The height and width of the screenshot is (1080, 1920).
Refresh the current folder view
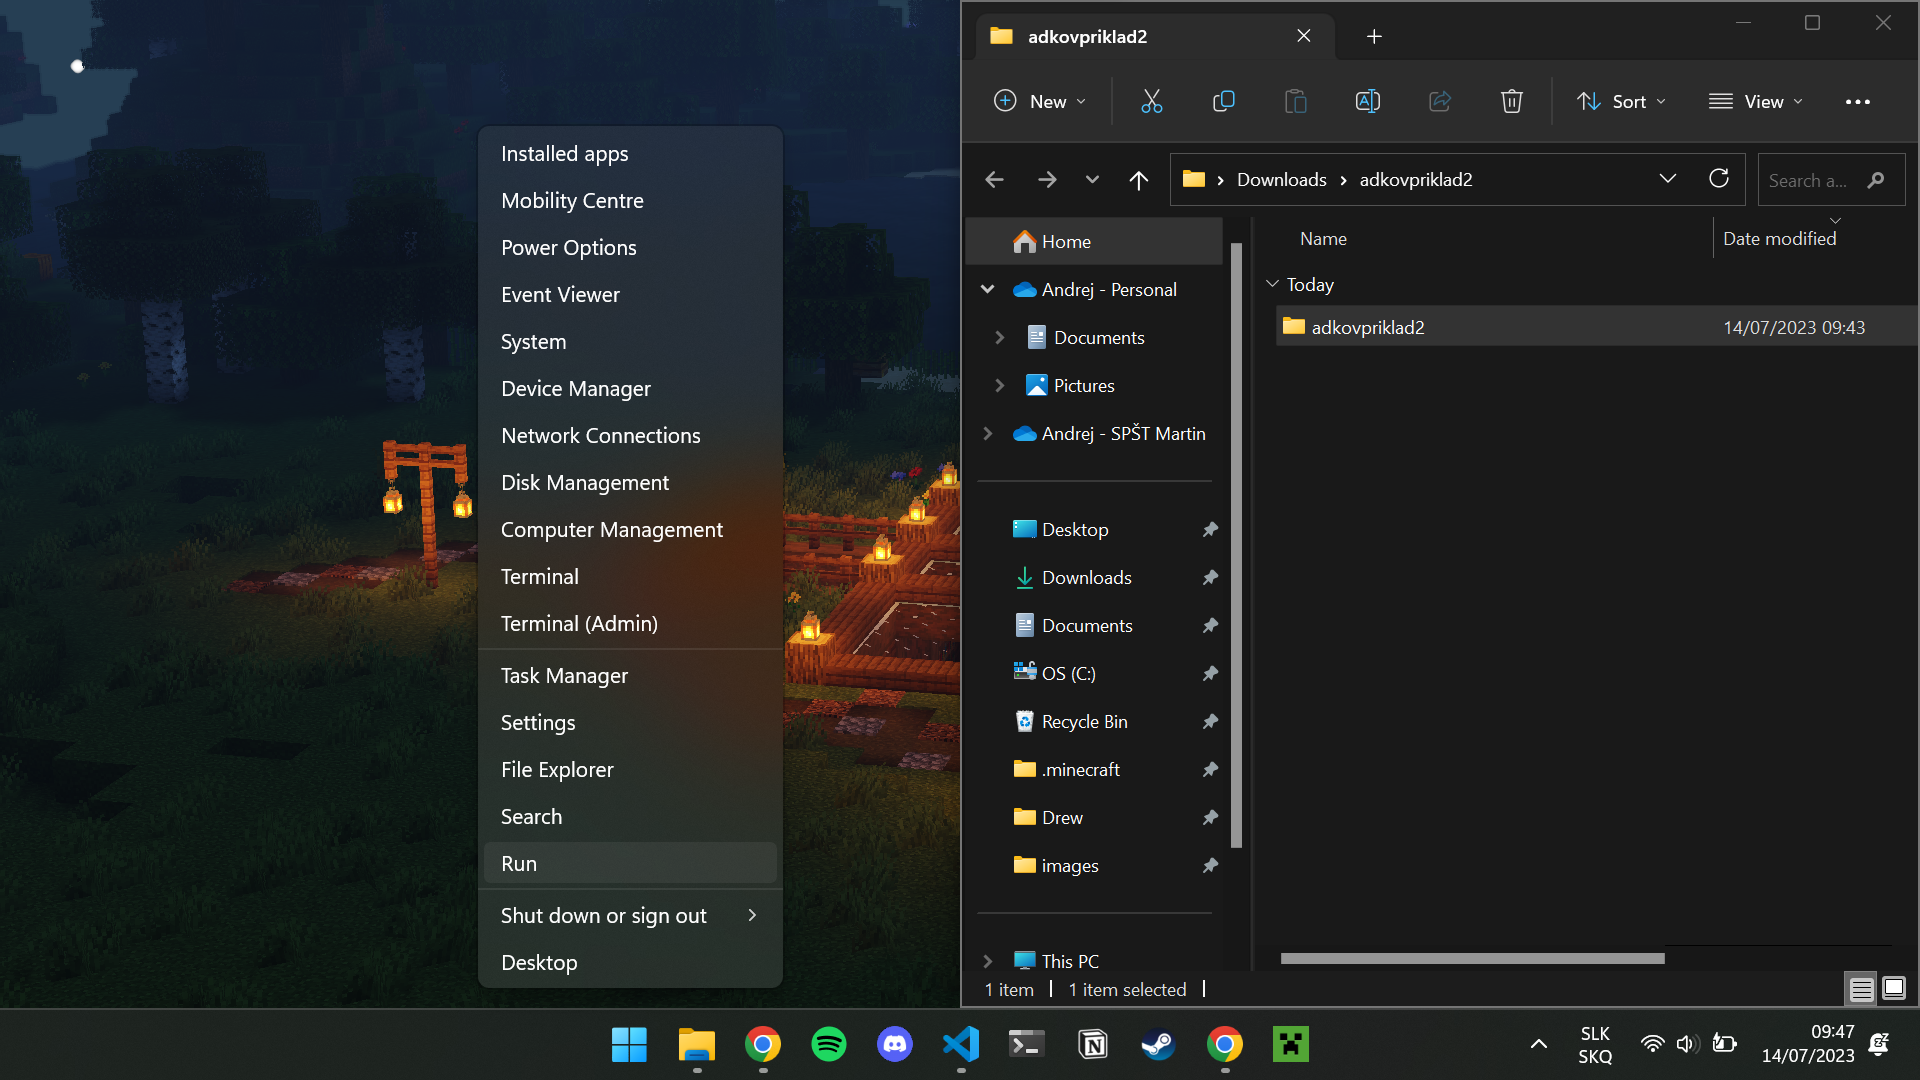1718,179
